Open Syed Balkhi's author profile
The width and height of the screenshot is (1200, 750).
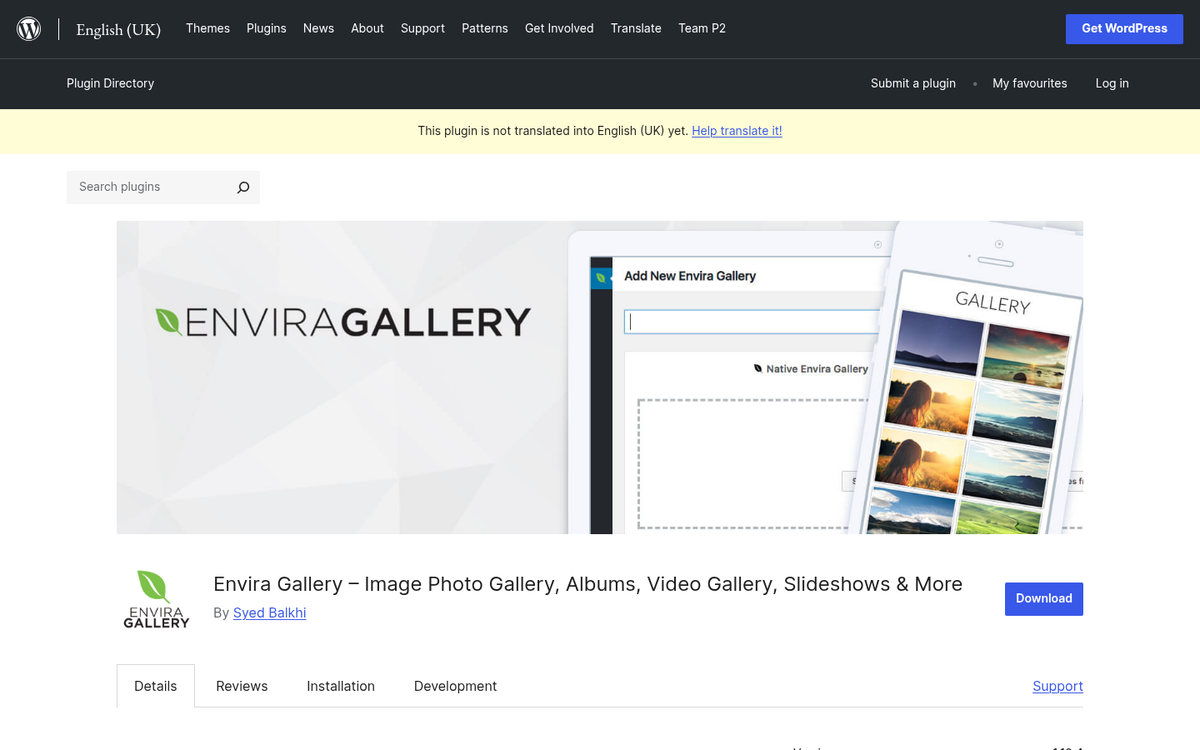tap(269, 612)
